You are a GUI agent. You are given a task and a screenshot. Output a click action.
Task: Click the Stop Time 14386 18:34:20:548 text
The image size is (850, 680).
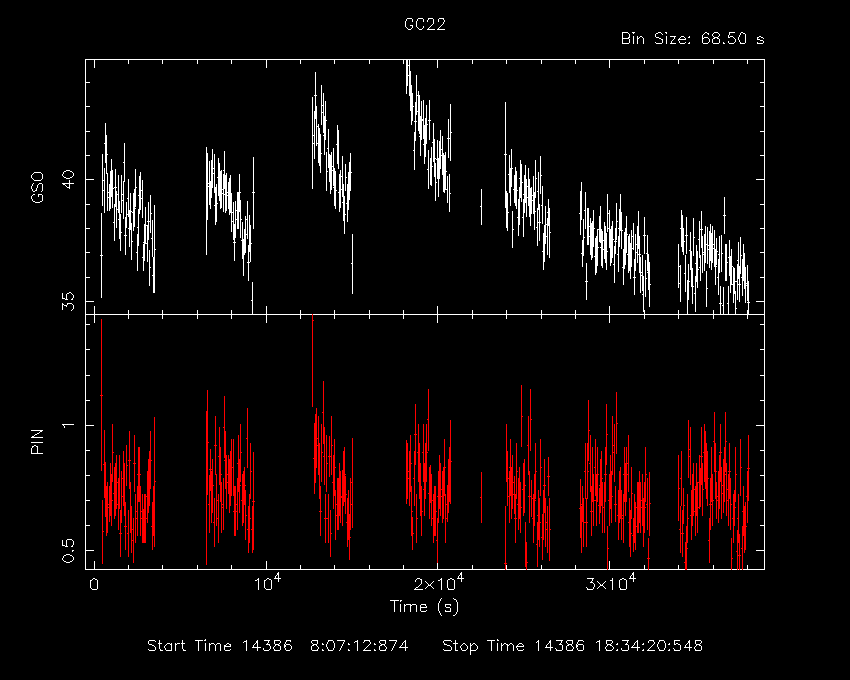click(x=572, y=646)
